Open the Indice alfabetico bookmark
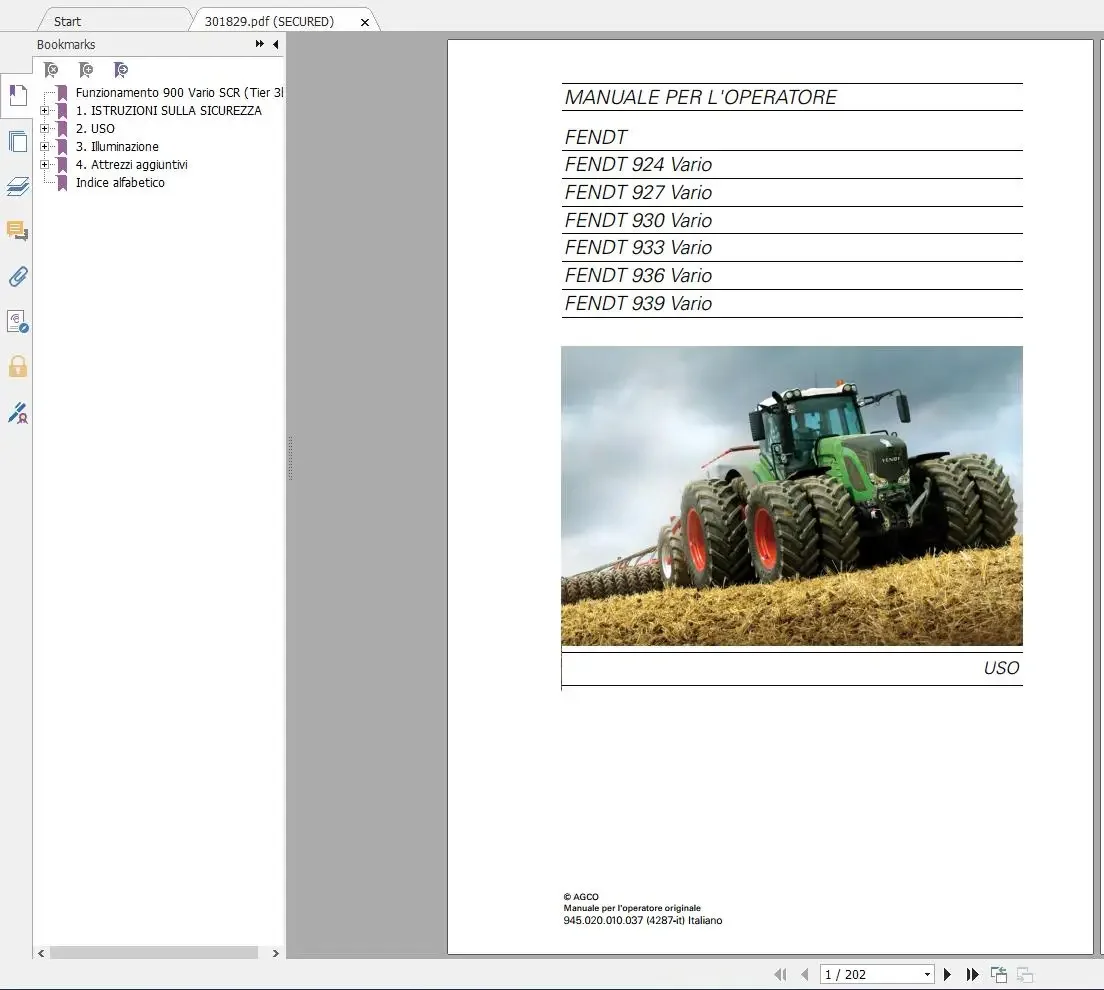The image size is (1104, 990). tap(120, 183)
